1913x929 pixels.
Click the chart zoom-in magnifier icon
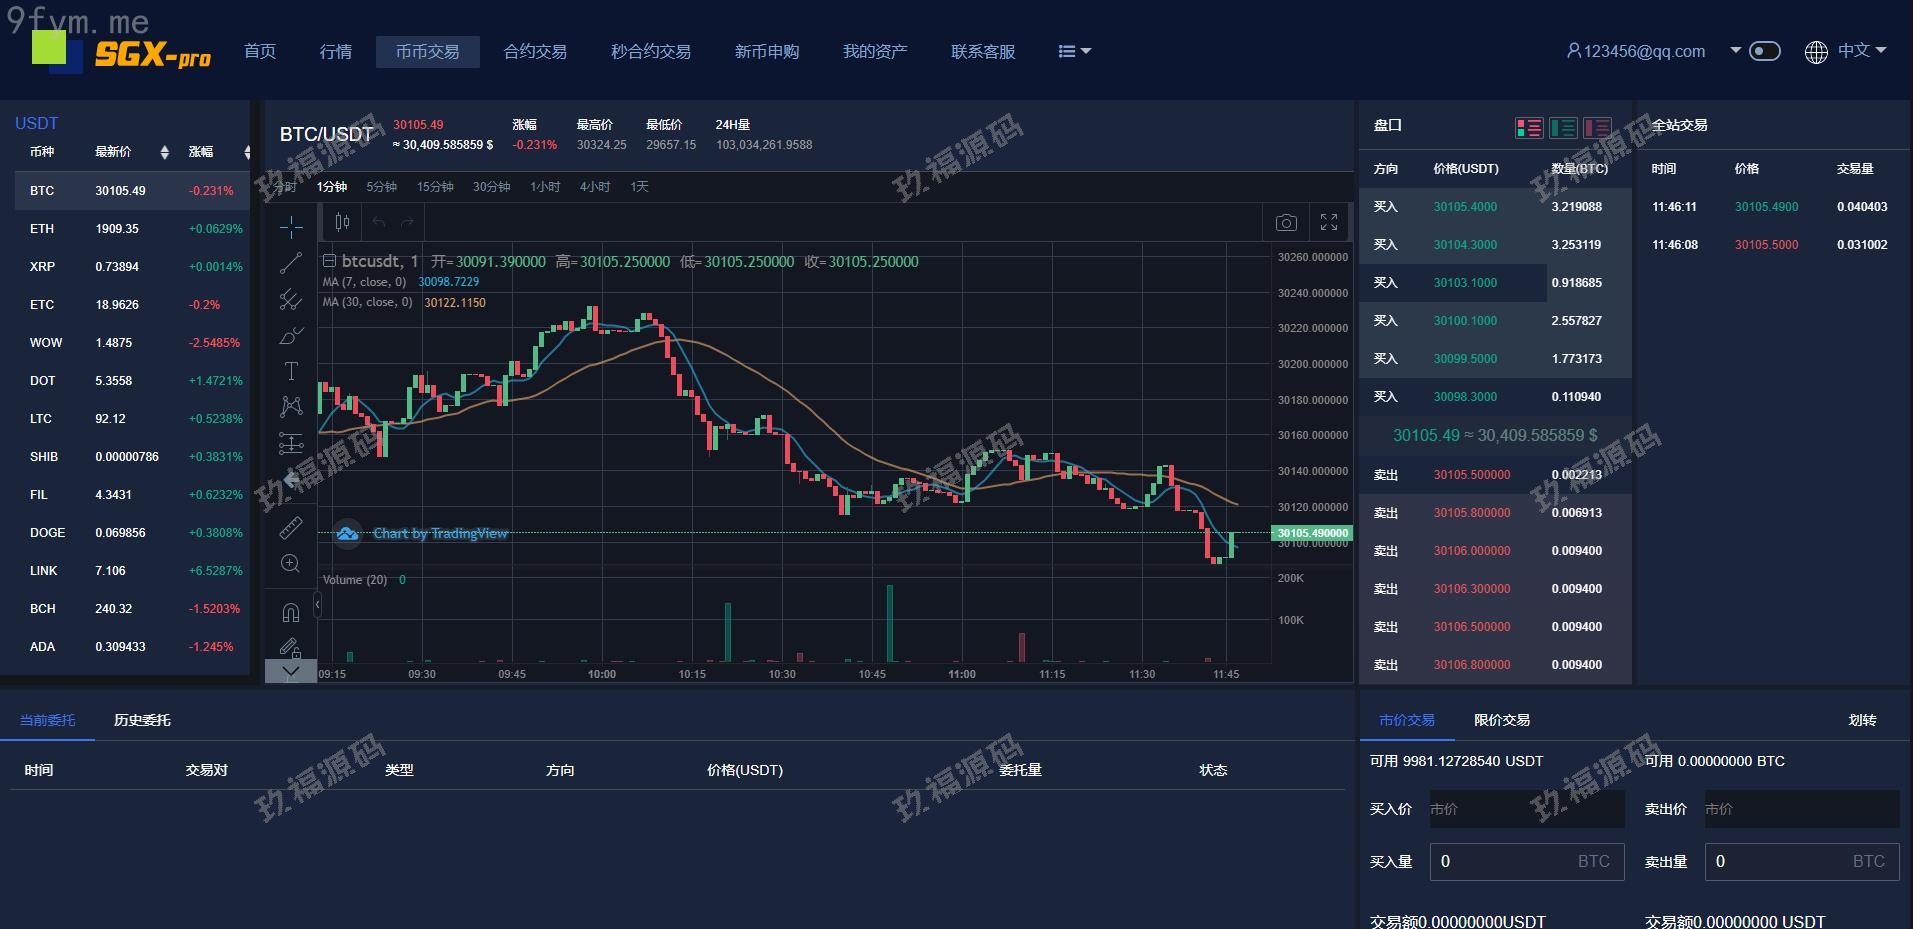click(x=291, y=564)
